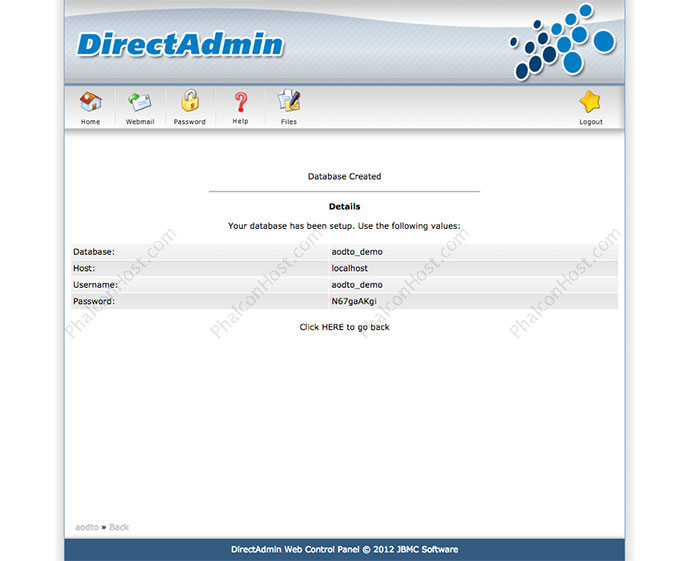Click the Back breadcrumb link
Viewport: 700px width, 561px height.
click(119, 527)
